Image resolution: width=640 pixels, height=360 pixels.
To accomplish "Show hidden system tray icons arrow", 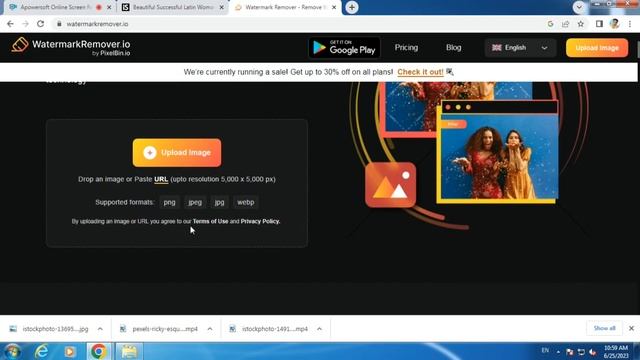I will tap(558, 351).
